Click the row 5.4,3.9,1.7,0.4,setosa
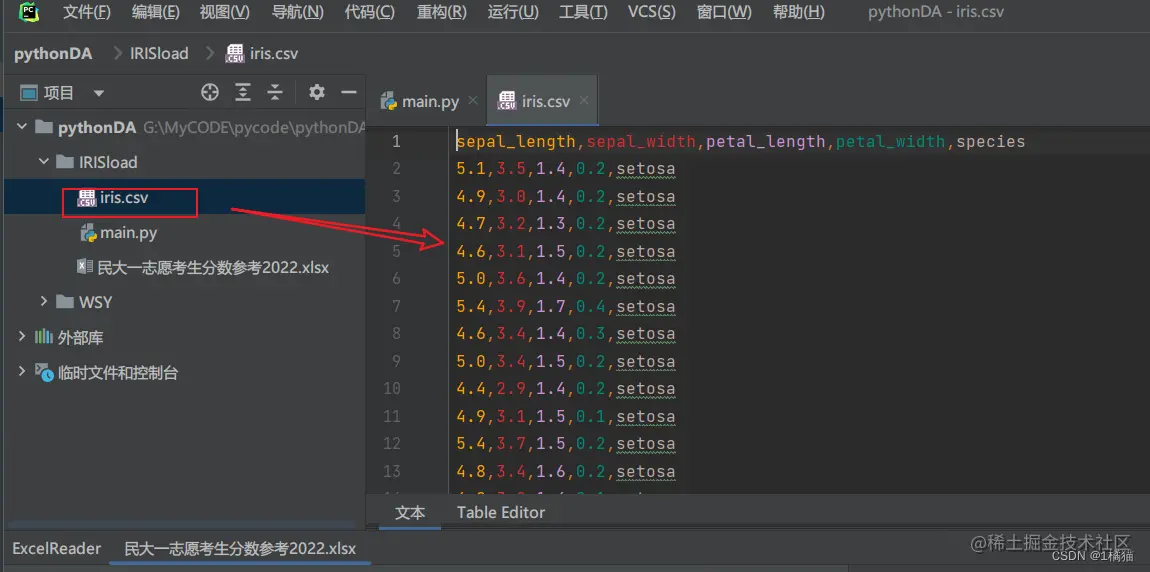 point(565,307)
